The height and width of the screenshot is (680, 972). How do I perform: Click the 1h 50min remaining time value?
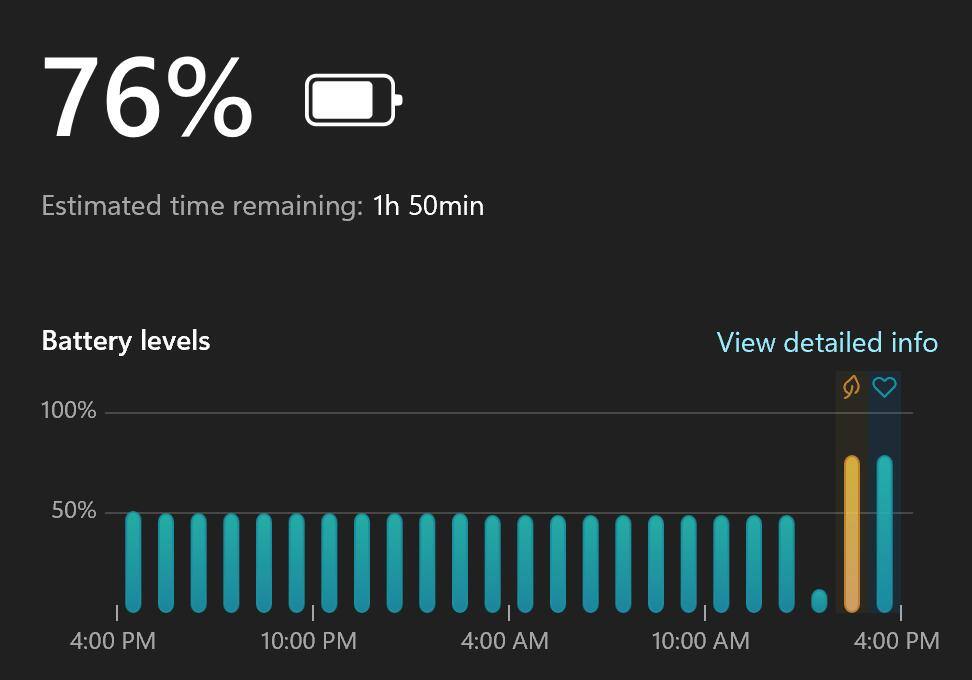[x=428, y=206]
